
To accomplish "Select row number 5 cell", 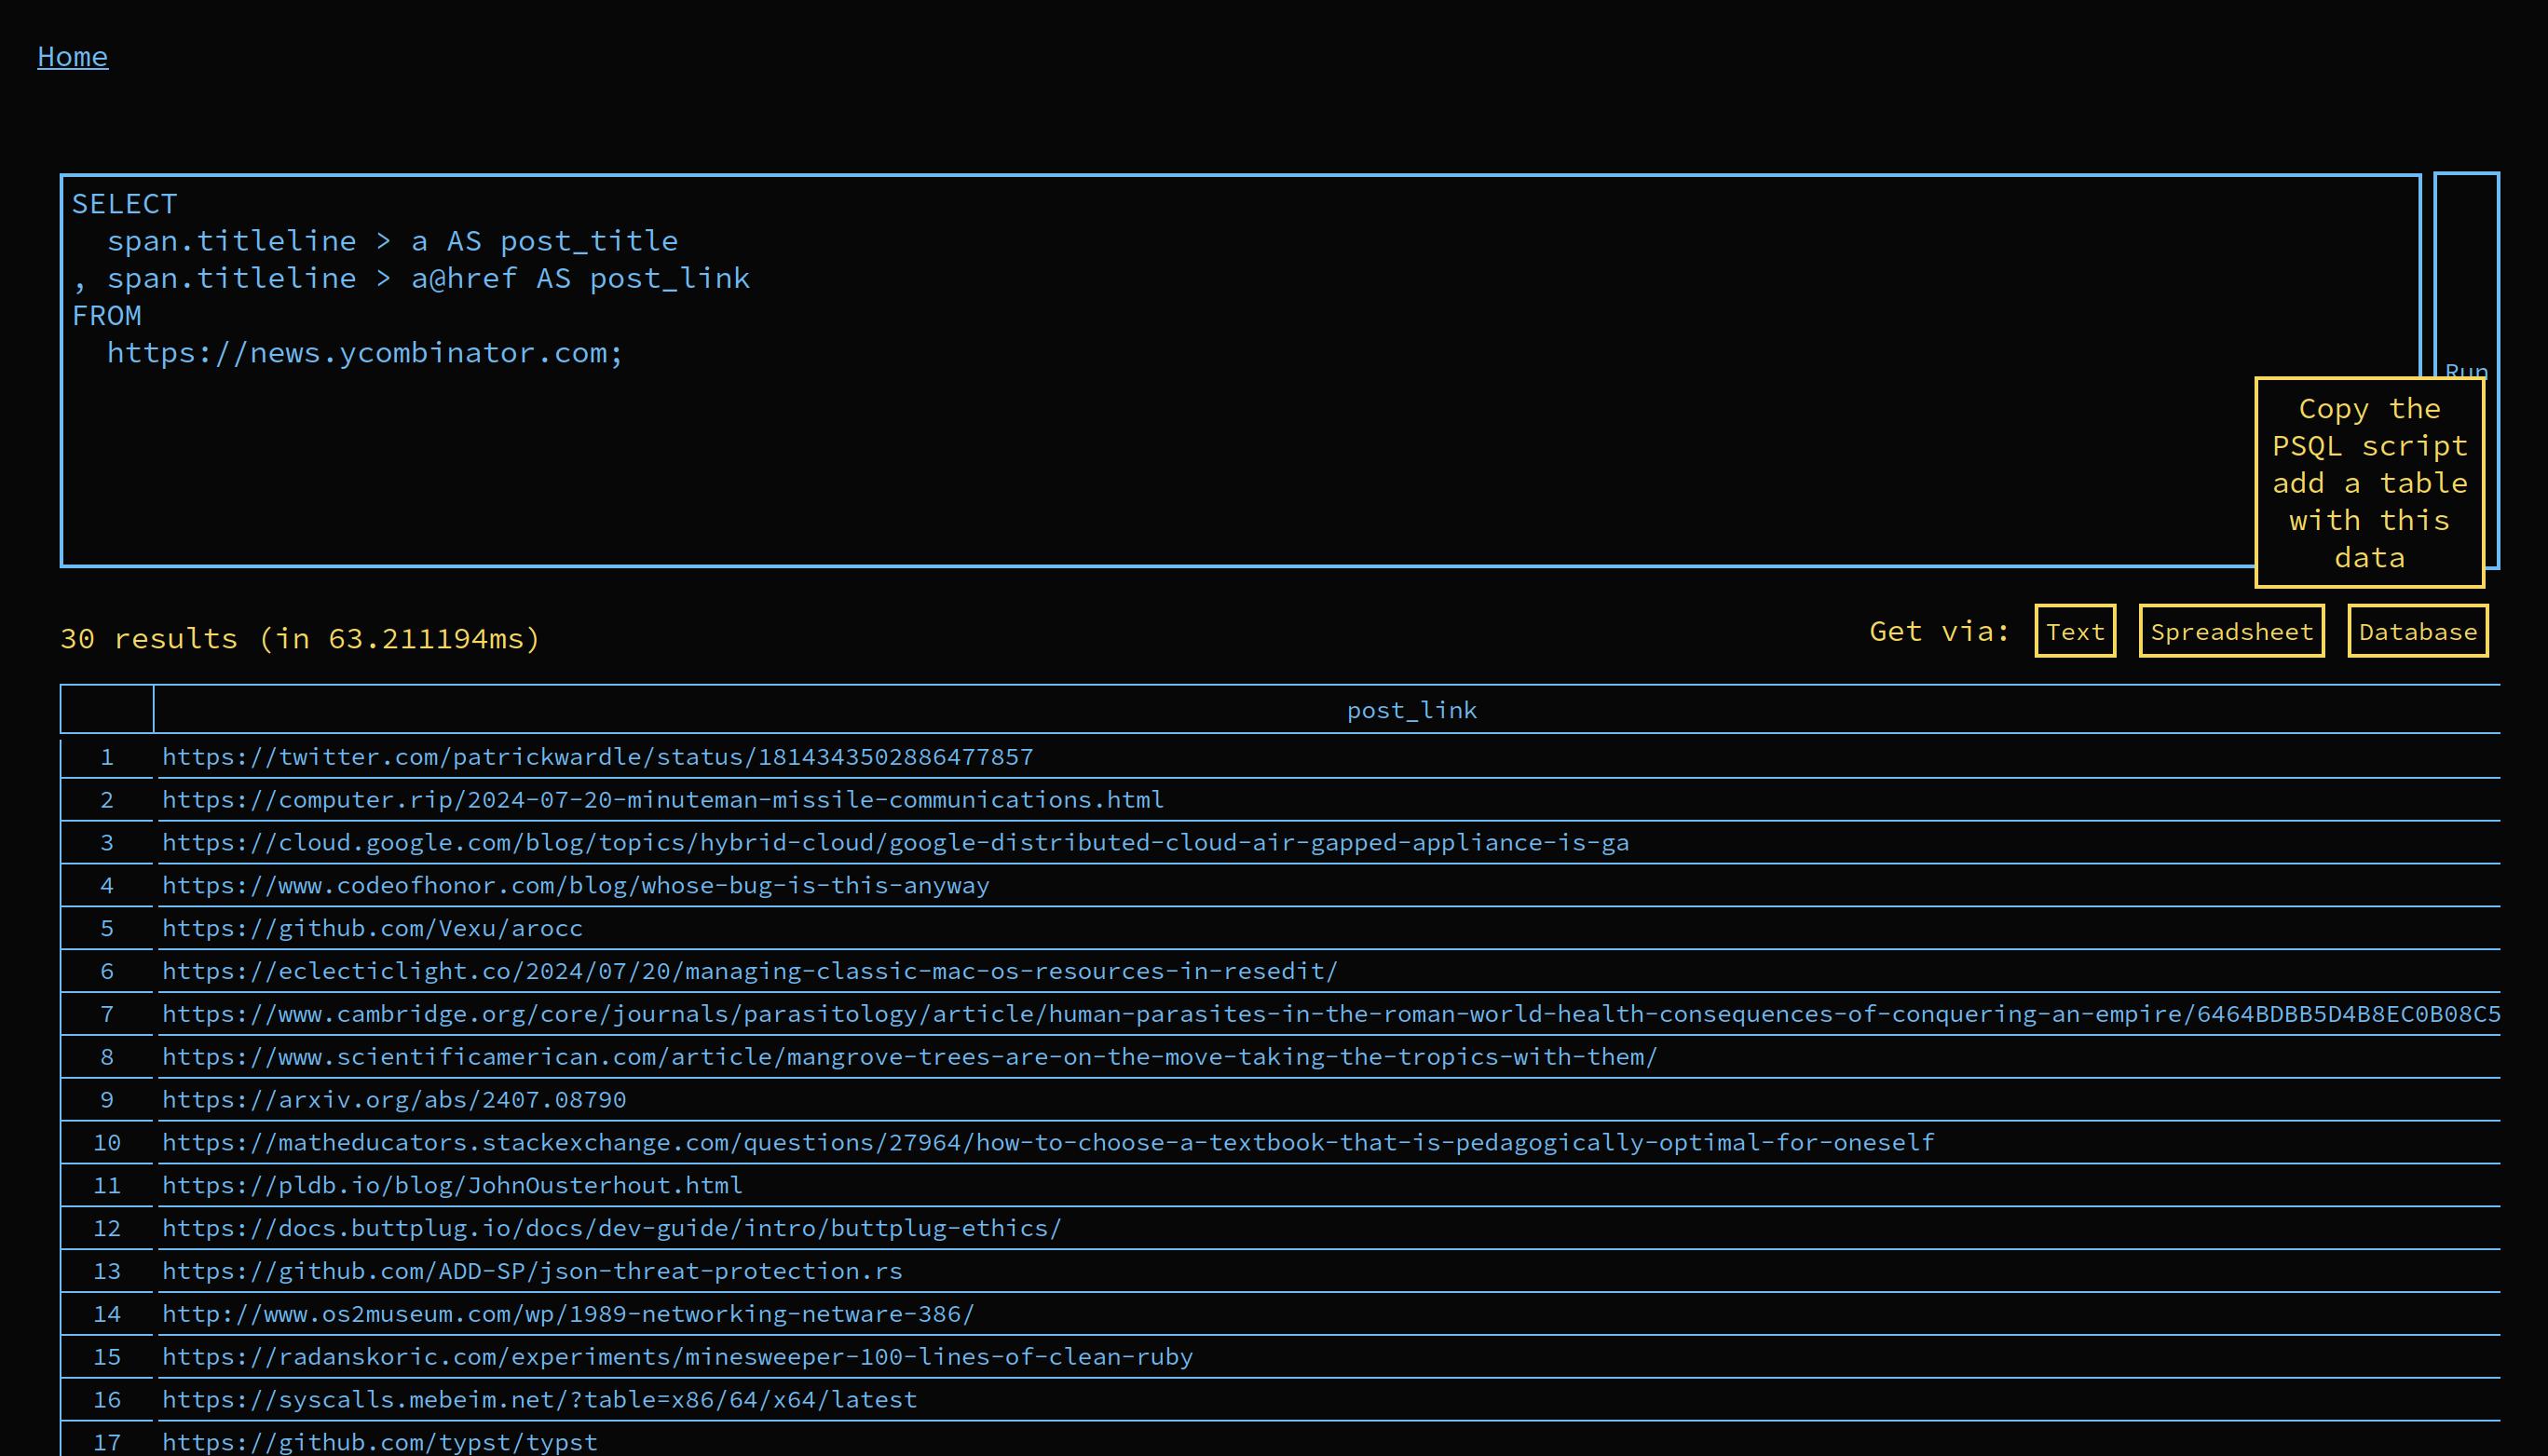I will point(107,929).
